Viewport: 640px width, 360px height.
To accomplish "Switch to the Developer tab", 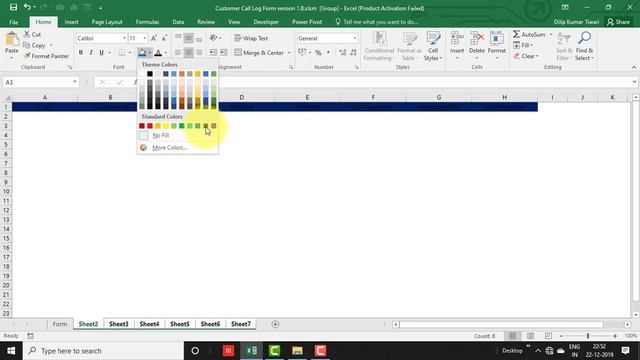I will point(266,22).
